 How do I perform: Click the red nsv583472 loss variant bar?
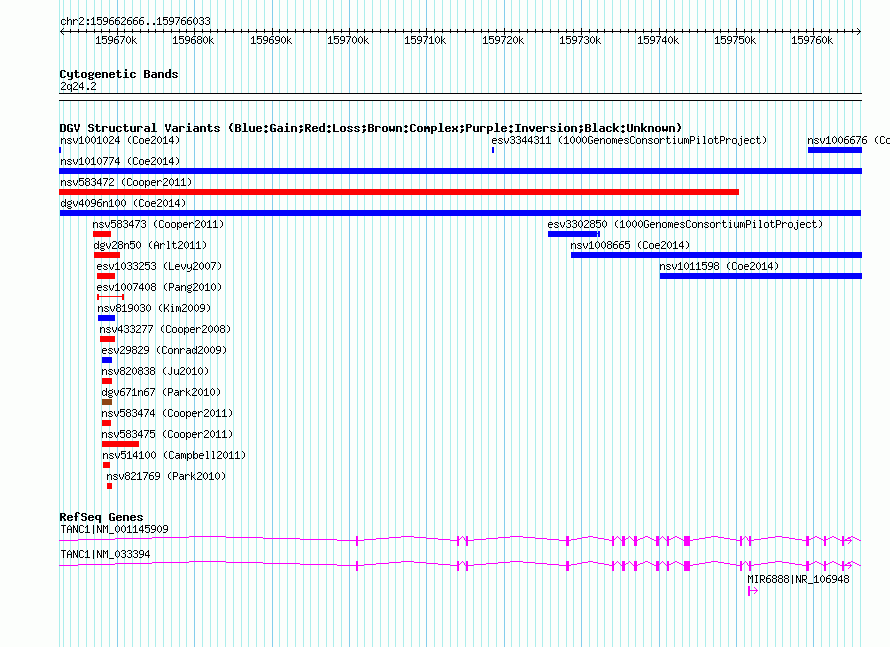coord(398,192)
